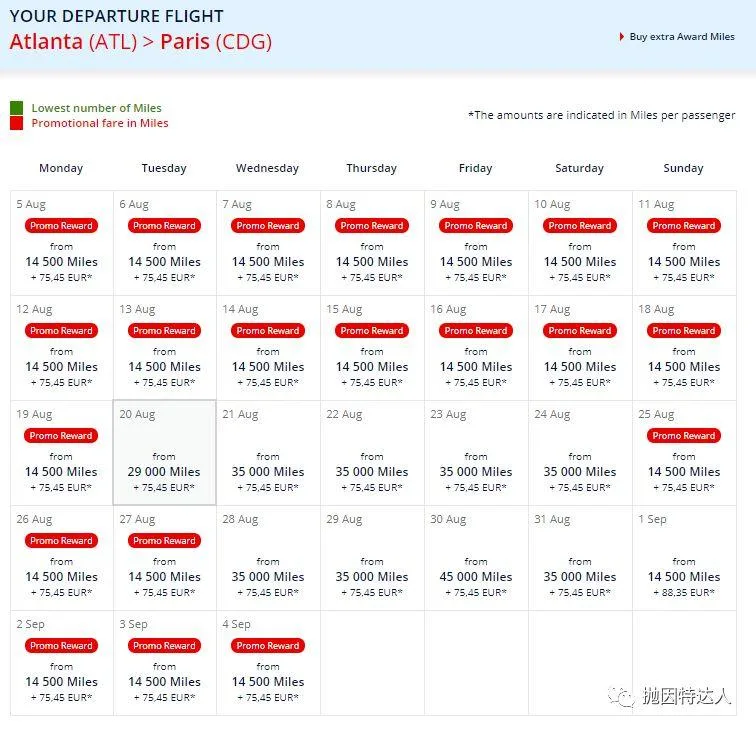
Task: Click the WeChat logo watermark icon
Action: click(x=623, y=696)
